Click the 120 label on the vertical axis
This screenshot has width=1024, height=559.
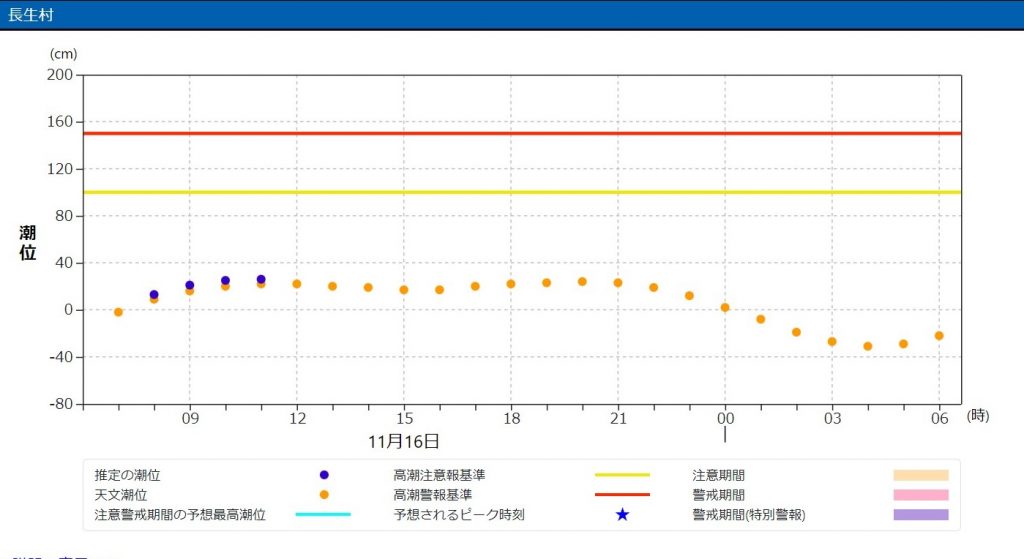click(x=59, y=168)
